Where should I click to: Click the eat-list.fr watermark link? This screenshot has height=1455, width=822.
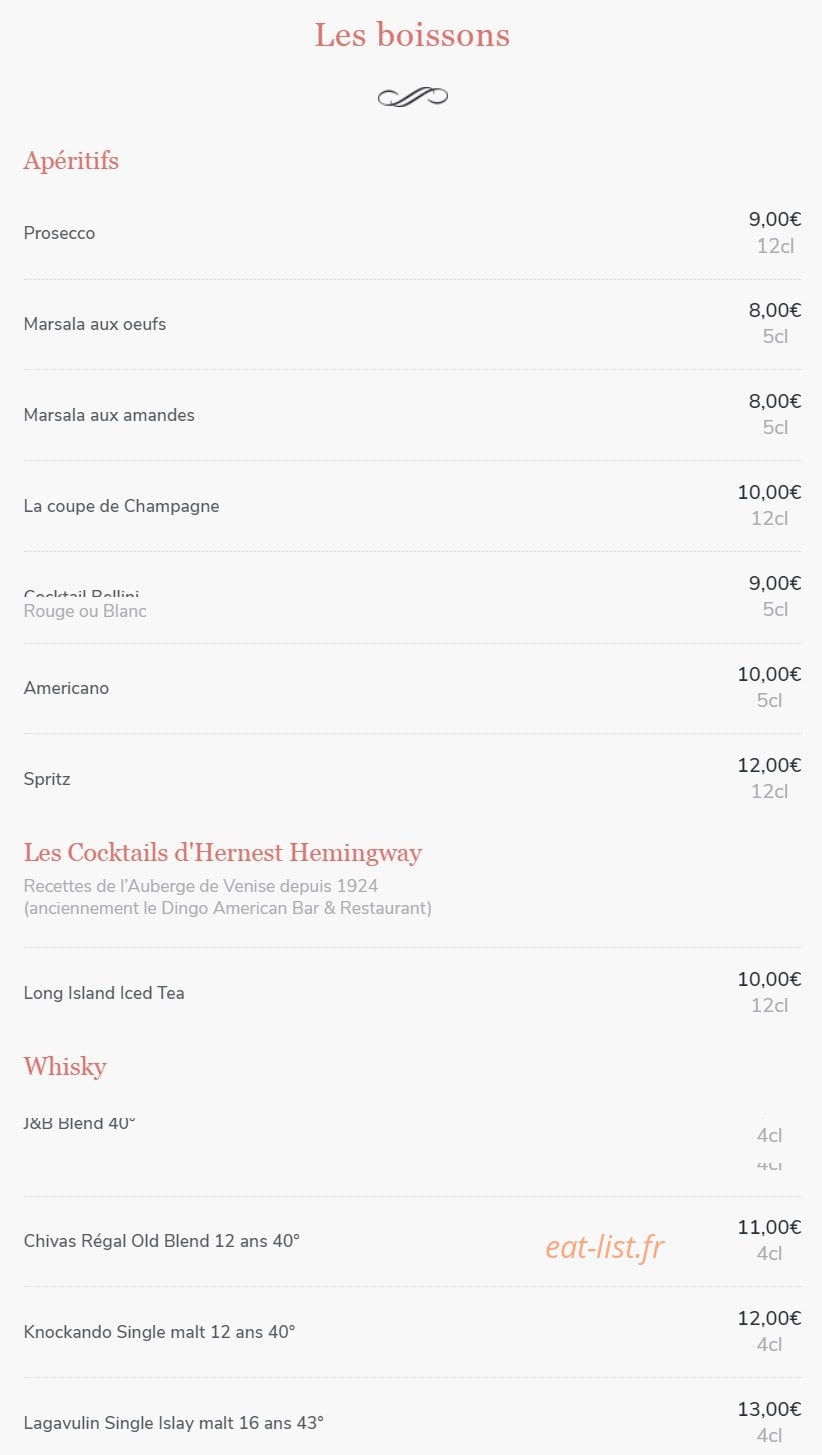tap(605, 1247)
